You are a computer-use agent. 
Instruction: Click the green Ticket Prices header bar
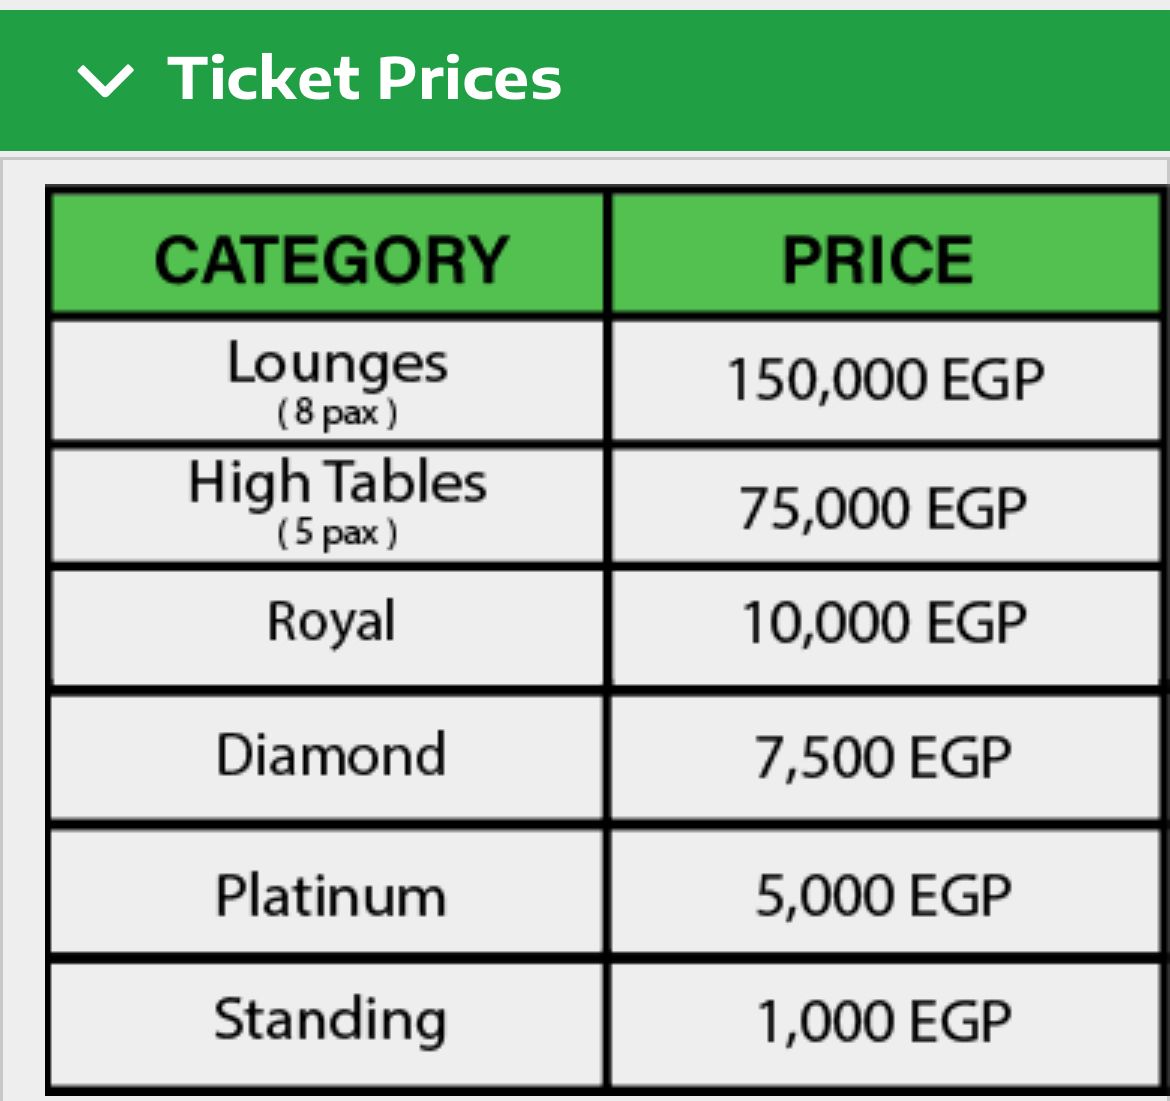pos(585,80)
